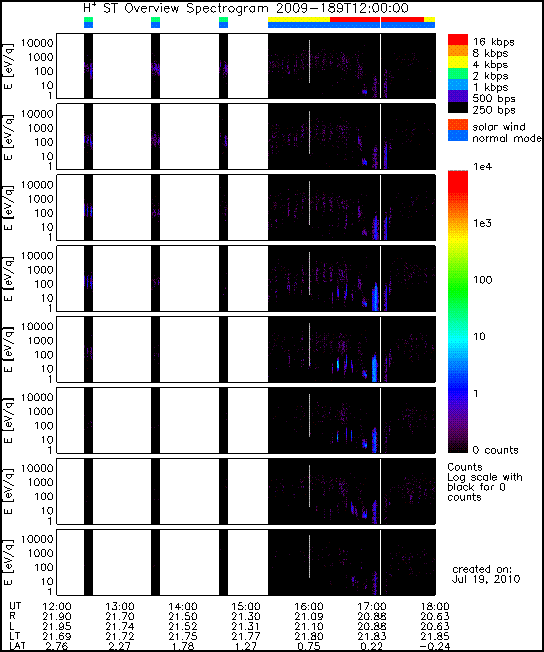Click the 17:00 UT tick label

[x=372, y=606]
